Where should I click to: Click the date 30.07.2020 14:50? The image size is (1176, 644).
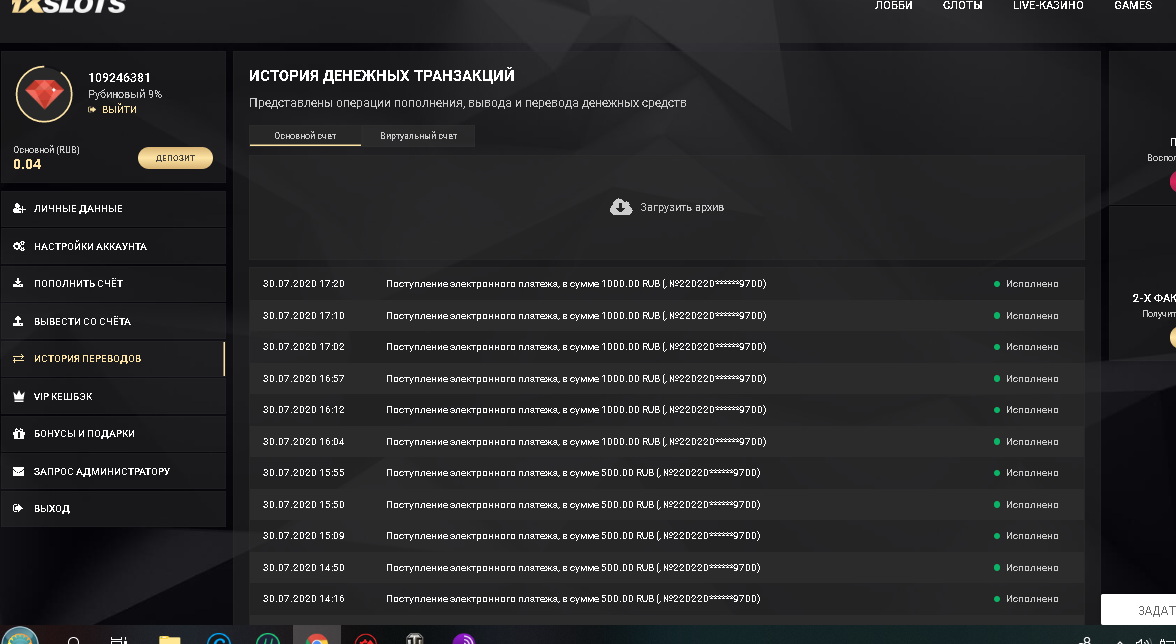tap(304, 568)
